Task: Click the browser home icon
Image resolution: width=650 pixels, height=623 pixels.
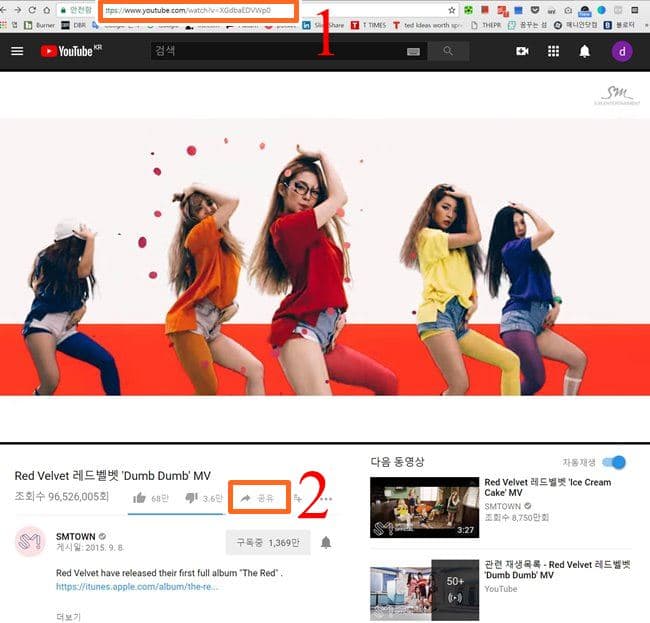Action: click(x=46, y=10)
